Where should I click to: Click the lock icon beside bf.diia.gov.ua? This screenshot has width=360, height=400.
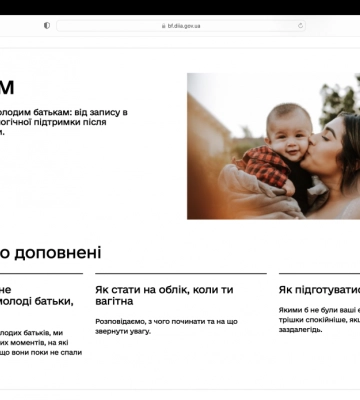click(163, 26)
